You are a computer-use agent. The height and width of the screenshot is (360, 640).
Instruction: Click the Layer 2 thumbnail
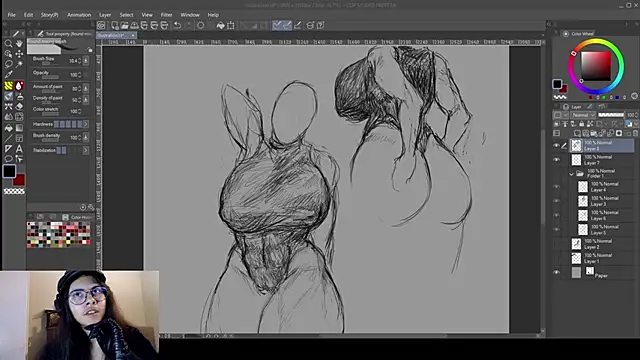coord(576,244)
